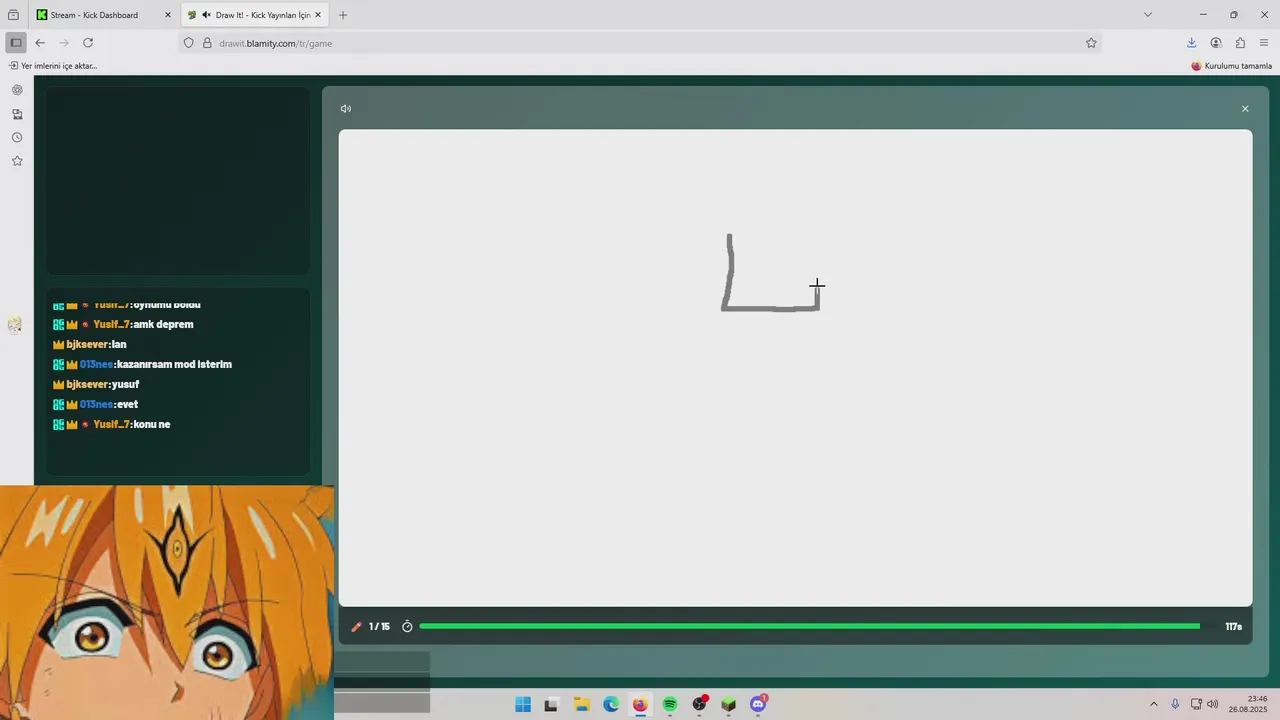Click bjksever username in yusuf message
The width and height of the screenshot is (1280, 720).
(88, 384)
